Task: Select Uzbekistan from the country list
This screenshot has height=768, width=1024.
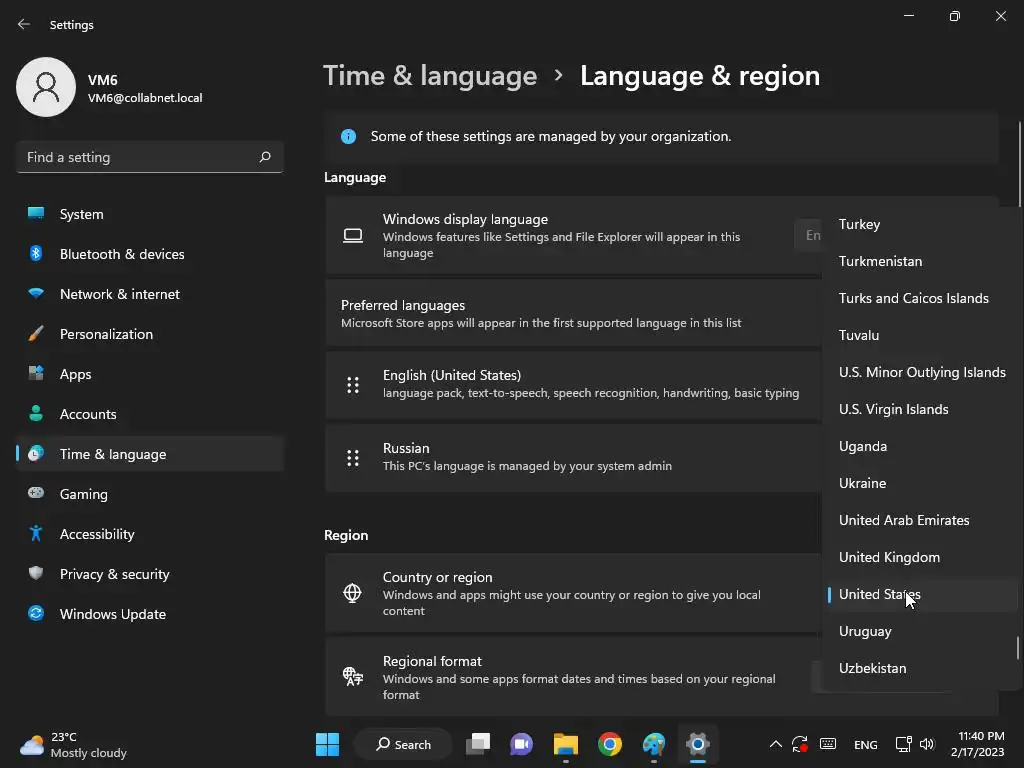Action: (920, 668)
